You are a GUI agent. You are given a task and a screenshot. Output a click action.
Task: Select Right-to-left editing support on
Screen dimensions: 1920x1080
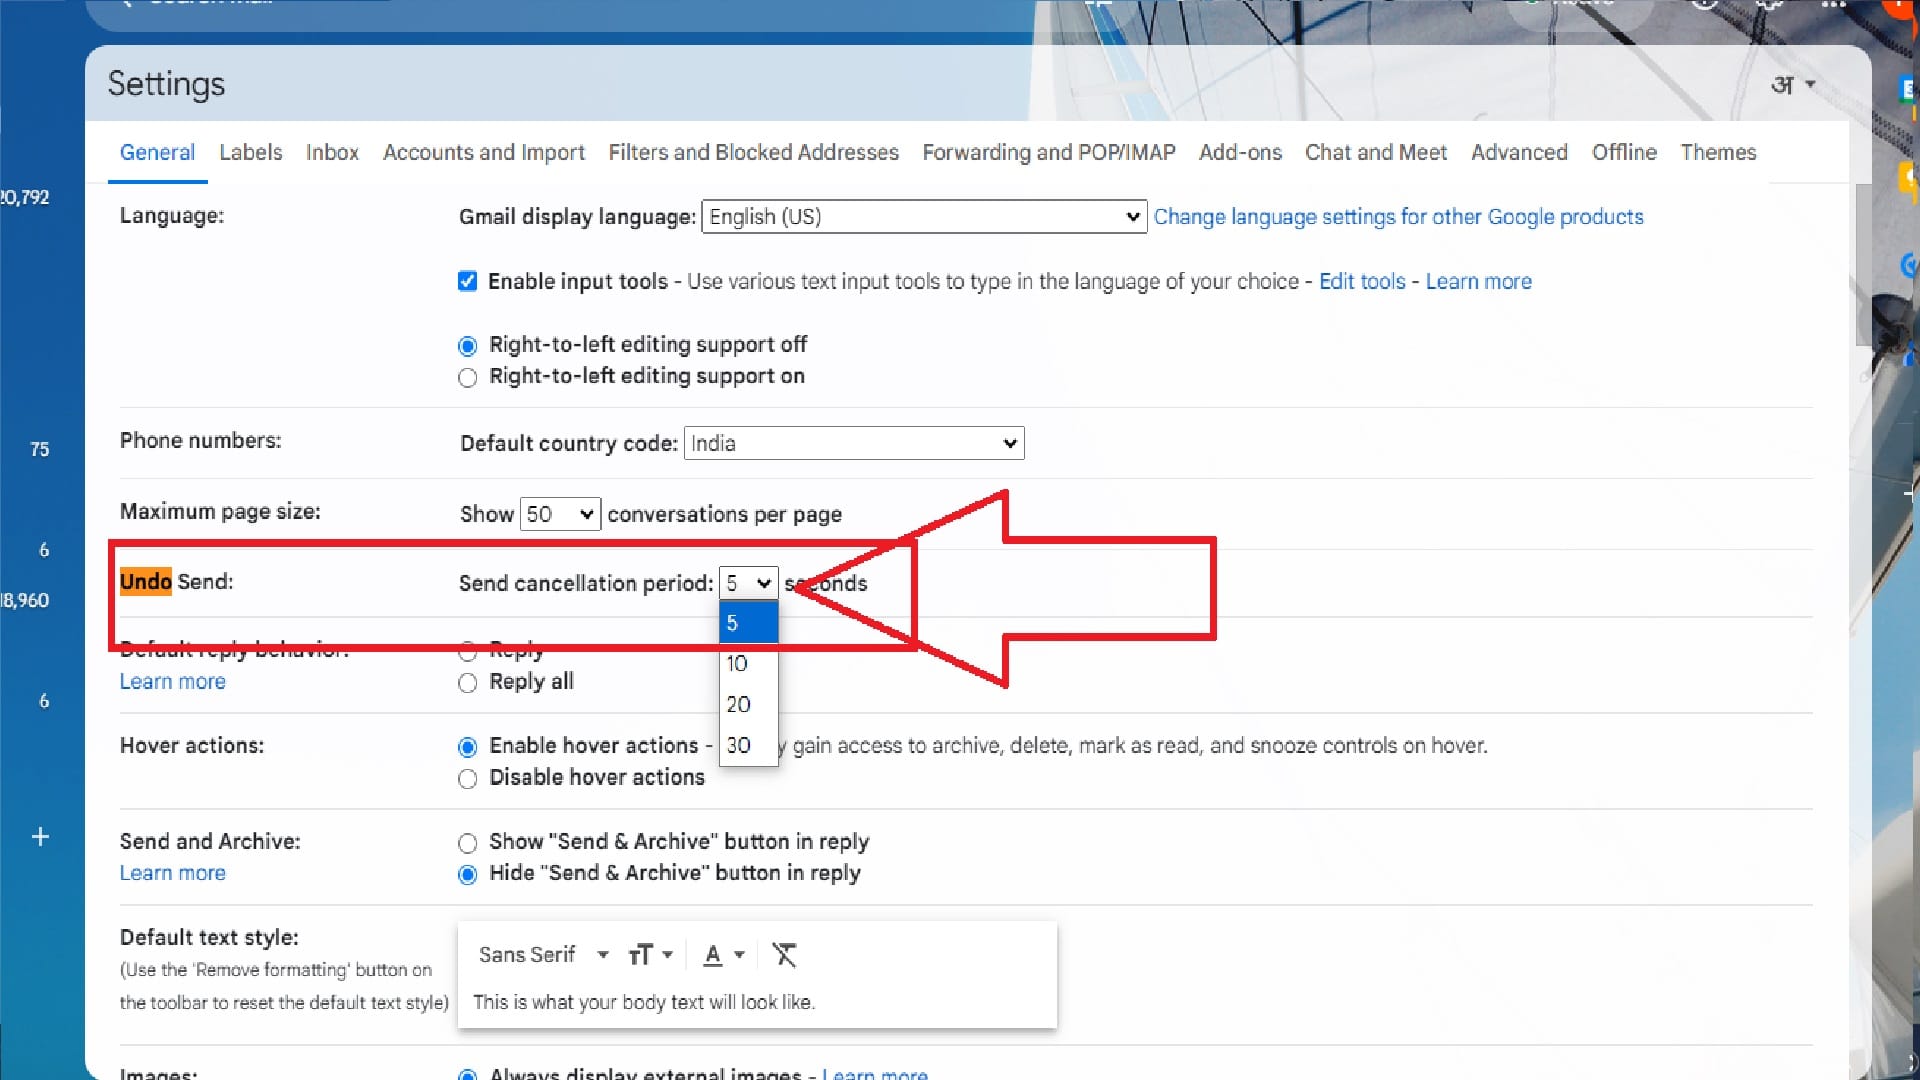point(467,378)
